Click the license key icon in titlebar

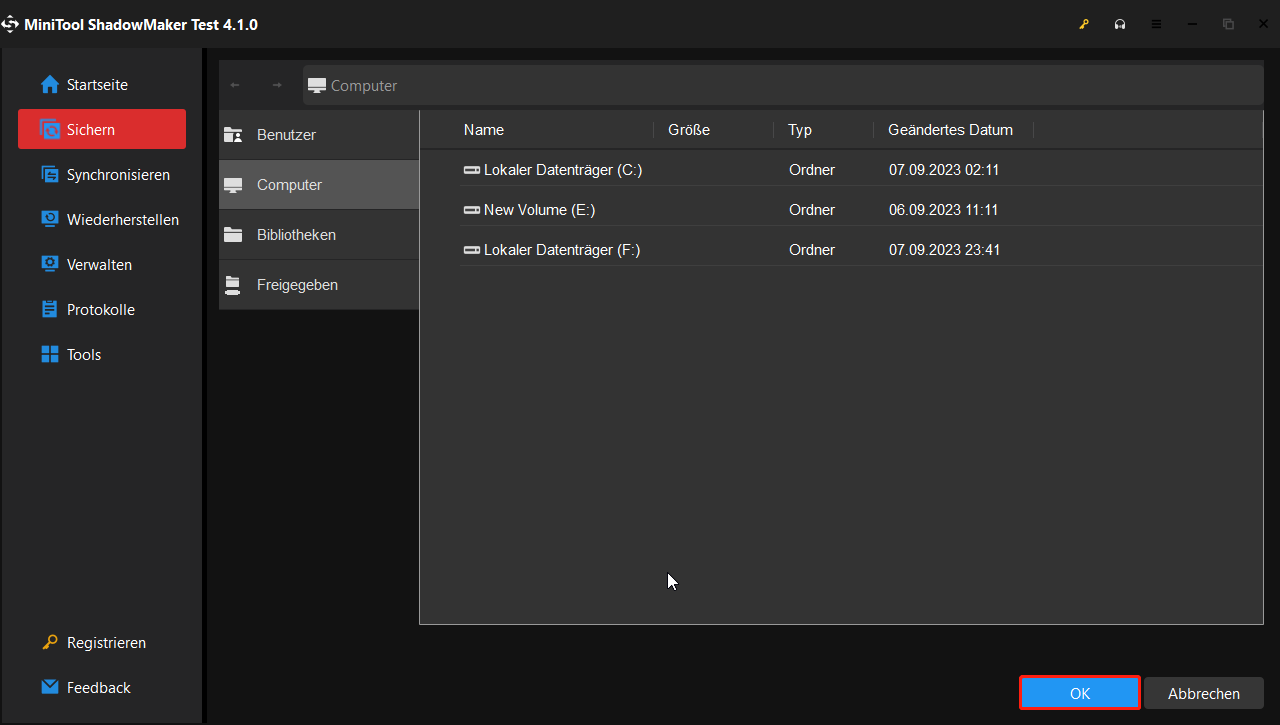(x=1084, y=24)
